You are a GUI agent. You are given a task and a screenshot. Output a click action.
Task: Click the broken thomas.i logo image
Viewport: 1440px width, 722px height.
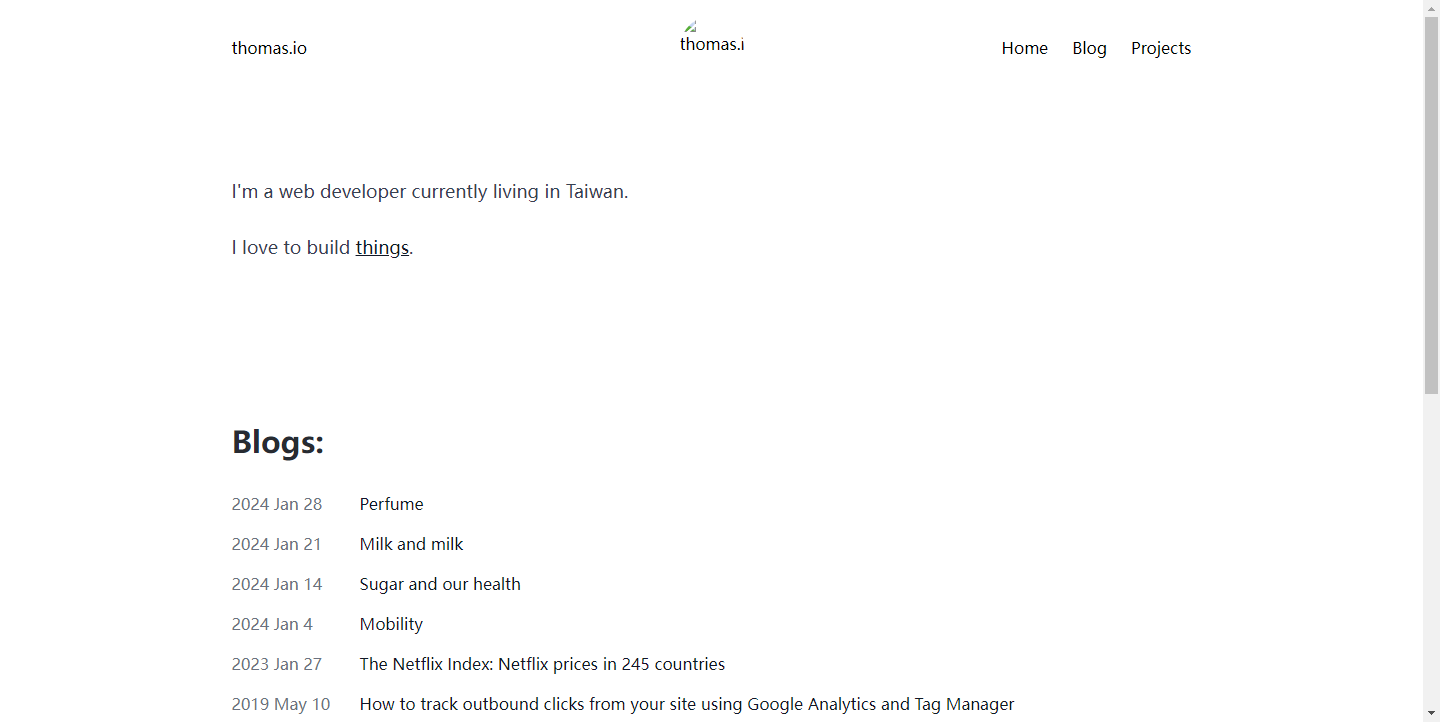coord(712,38)
